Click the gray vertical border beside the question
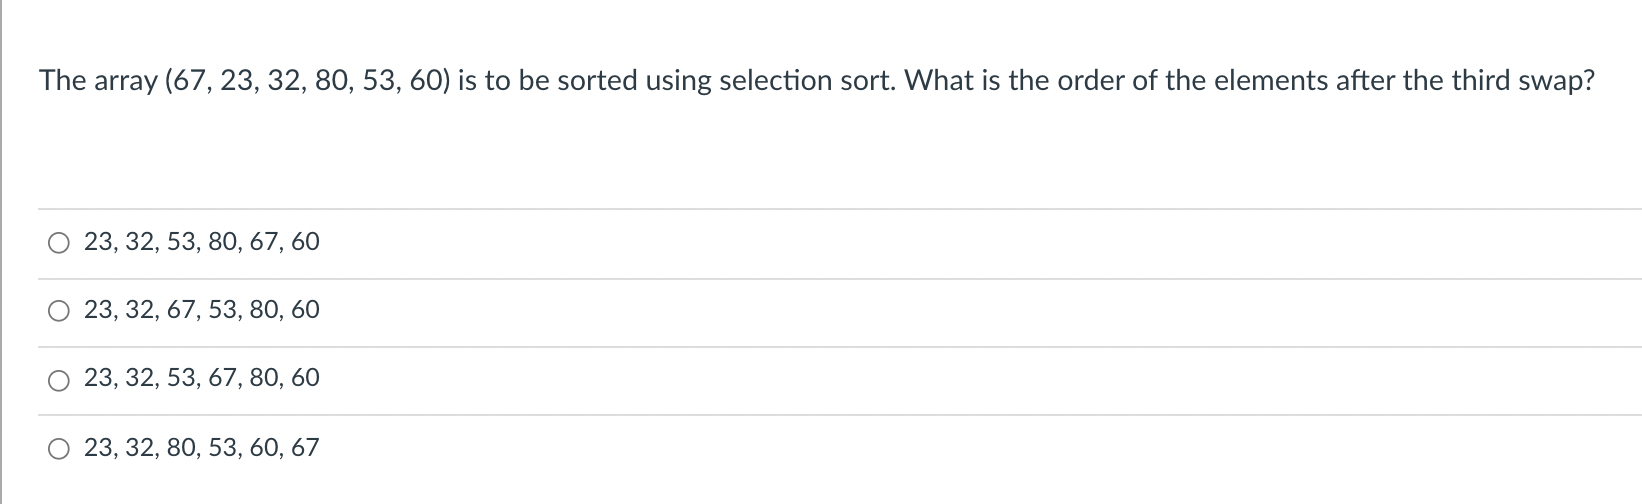 tap(1, 252)
